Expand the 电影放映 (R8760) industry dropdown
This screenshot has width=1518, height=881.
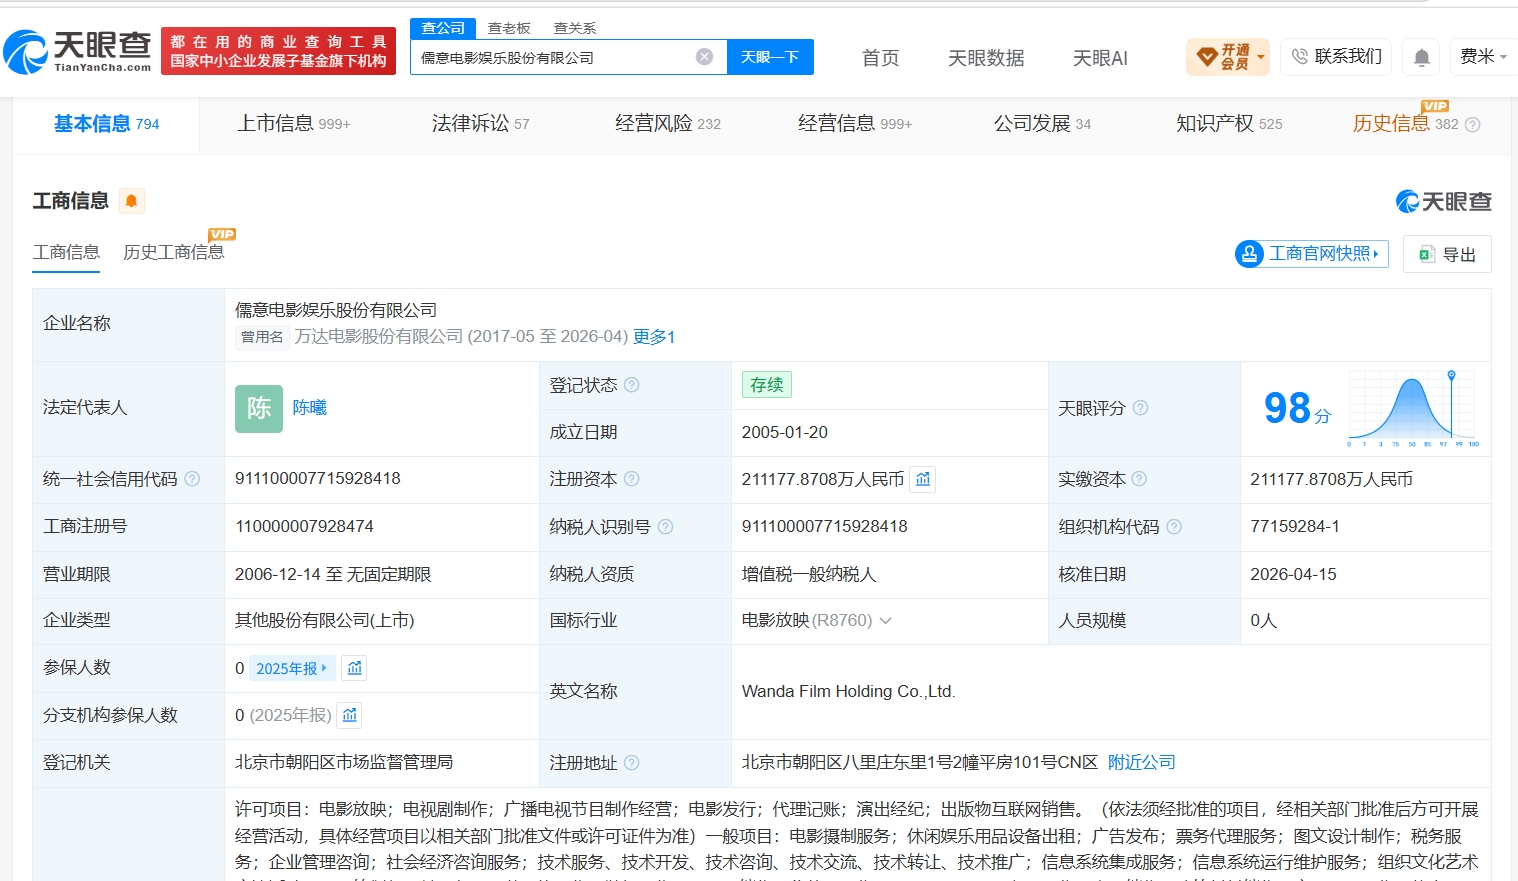pos(885,621)
